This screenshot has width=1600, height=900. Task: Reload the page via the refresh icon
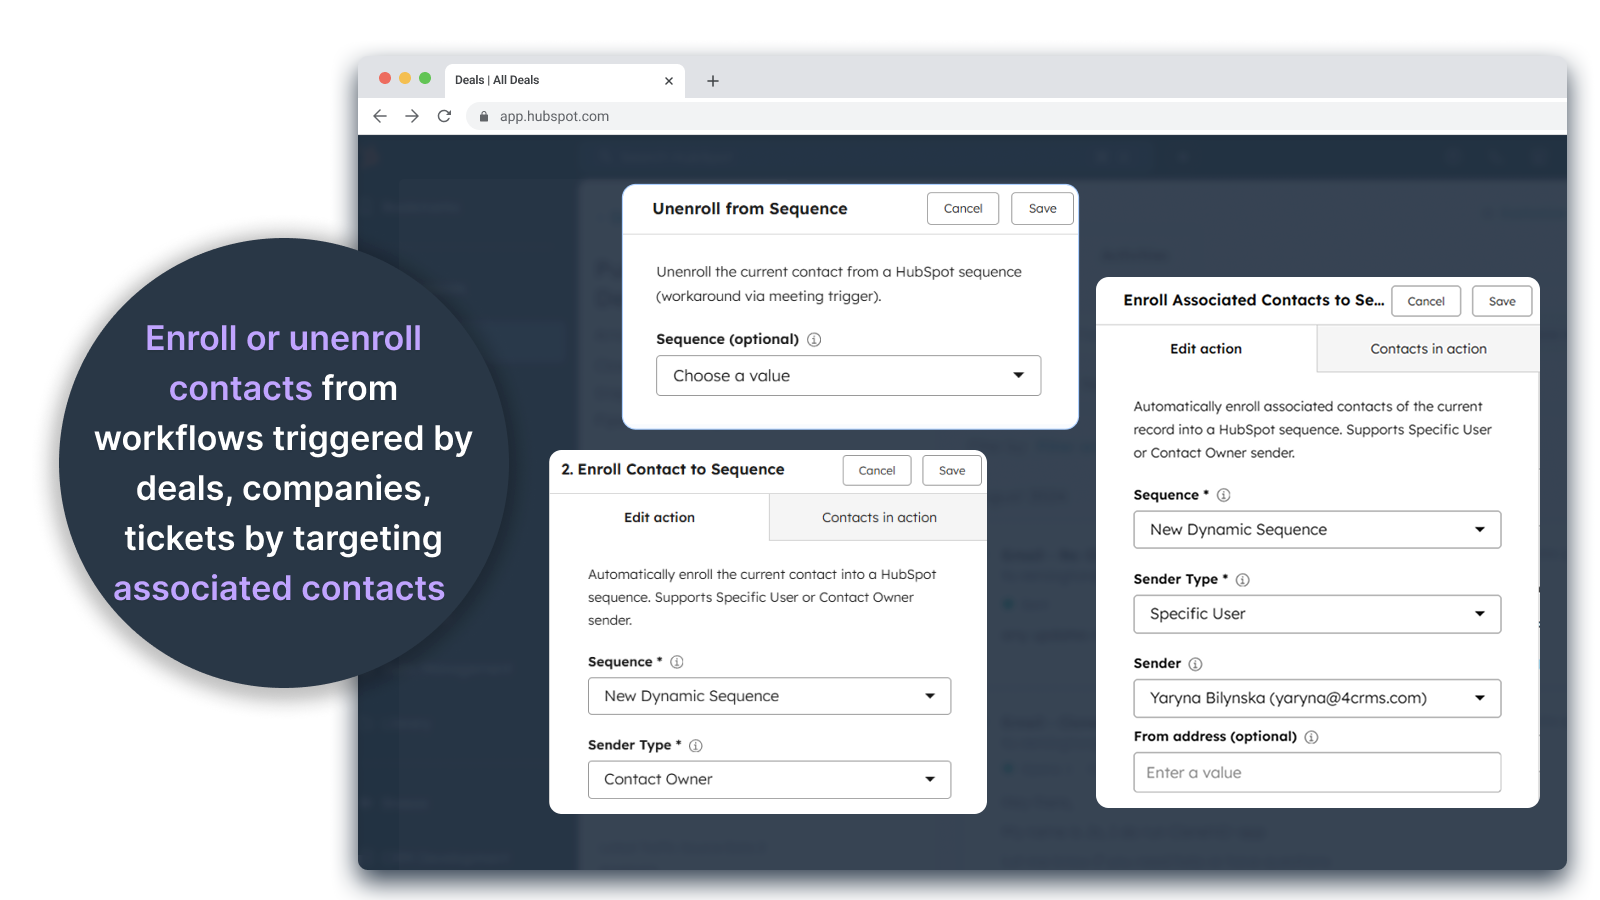tap(444, 116)
